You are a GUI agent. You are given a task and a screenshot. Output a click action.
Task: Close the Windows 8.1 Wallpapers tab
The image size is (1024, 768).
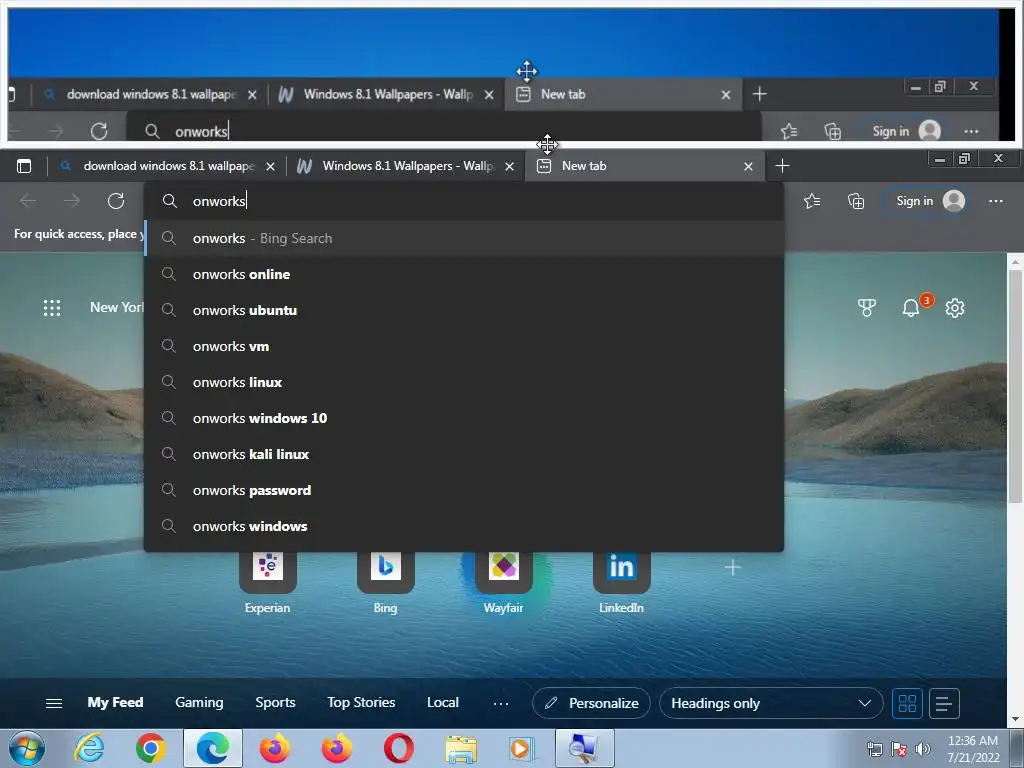[509, 167]
